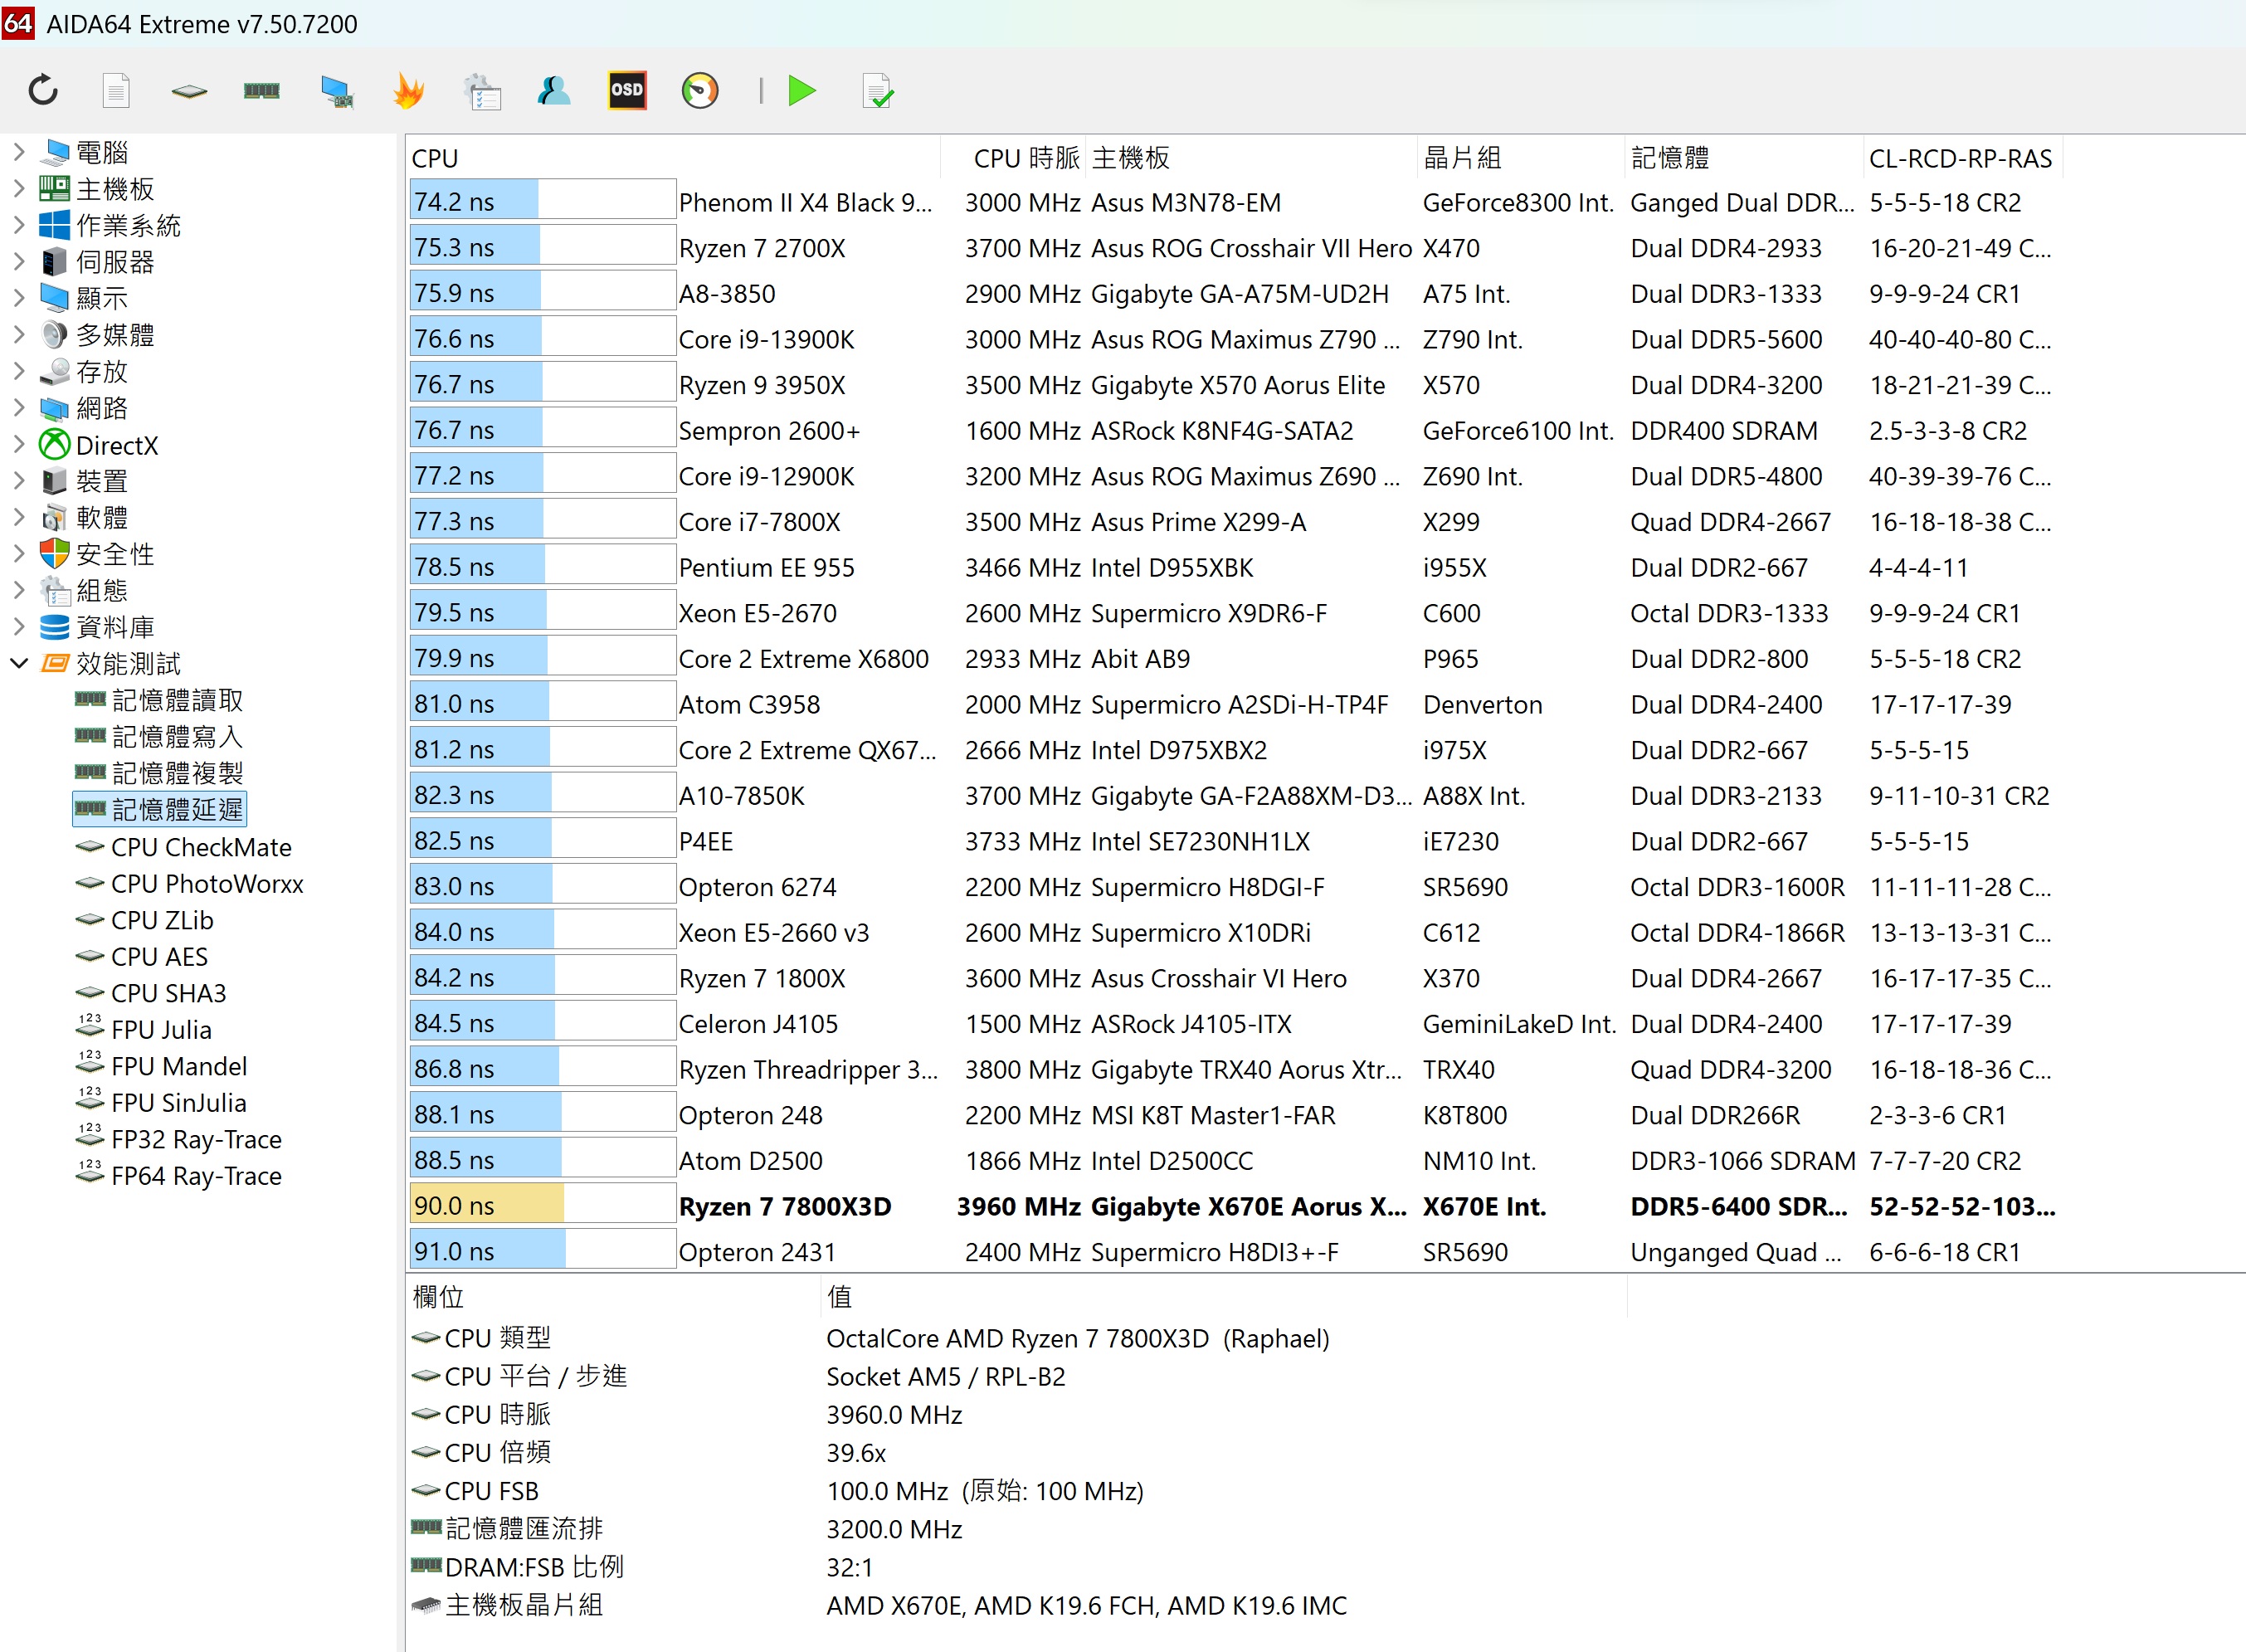Select the 存放 storage icon in tree

[x=54, y=371]
